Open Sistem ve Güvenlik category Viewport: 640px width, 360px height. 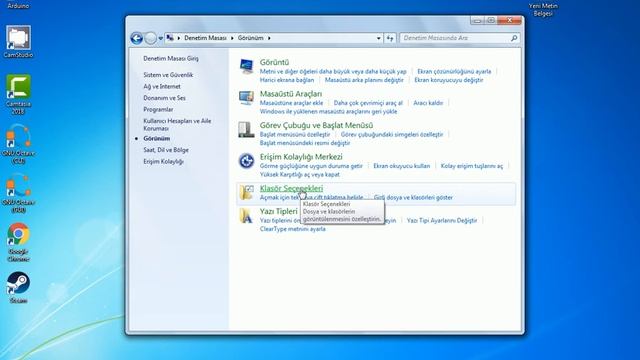coord(168,75)
